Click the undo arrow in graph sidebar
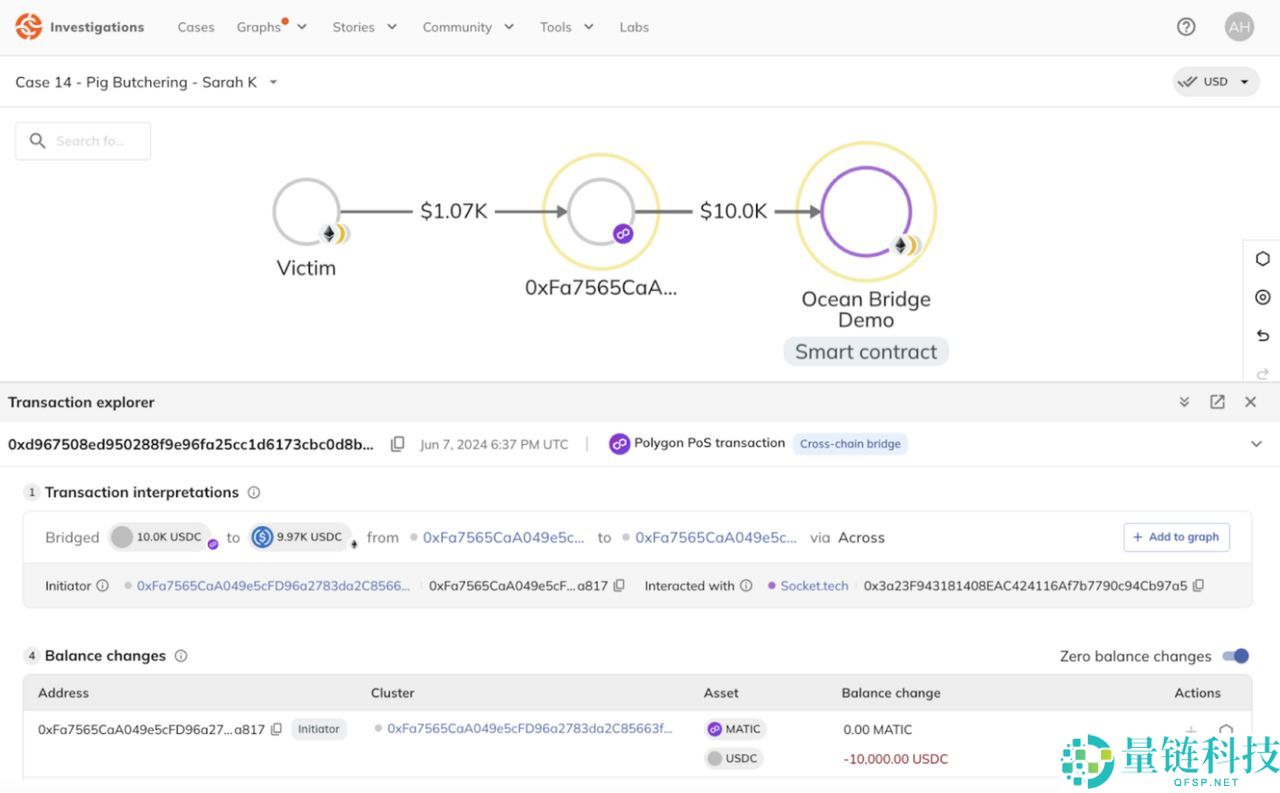1280x793 pixels. (x=1262, y=336)
